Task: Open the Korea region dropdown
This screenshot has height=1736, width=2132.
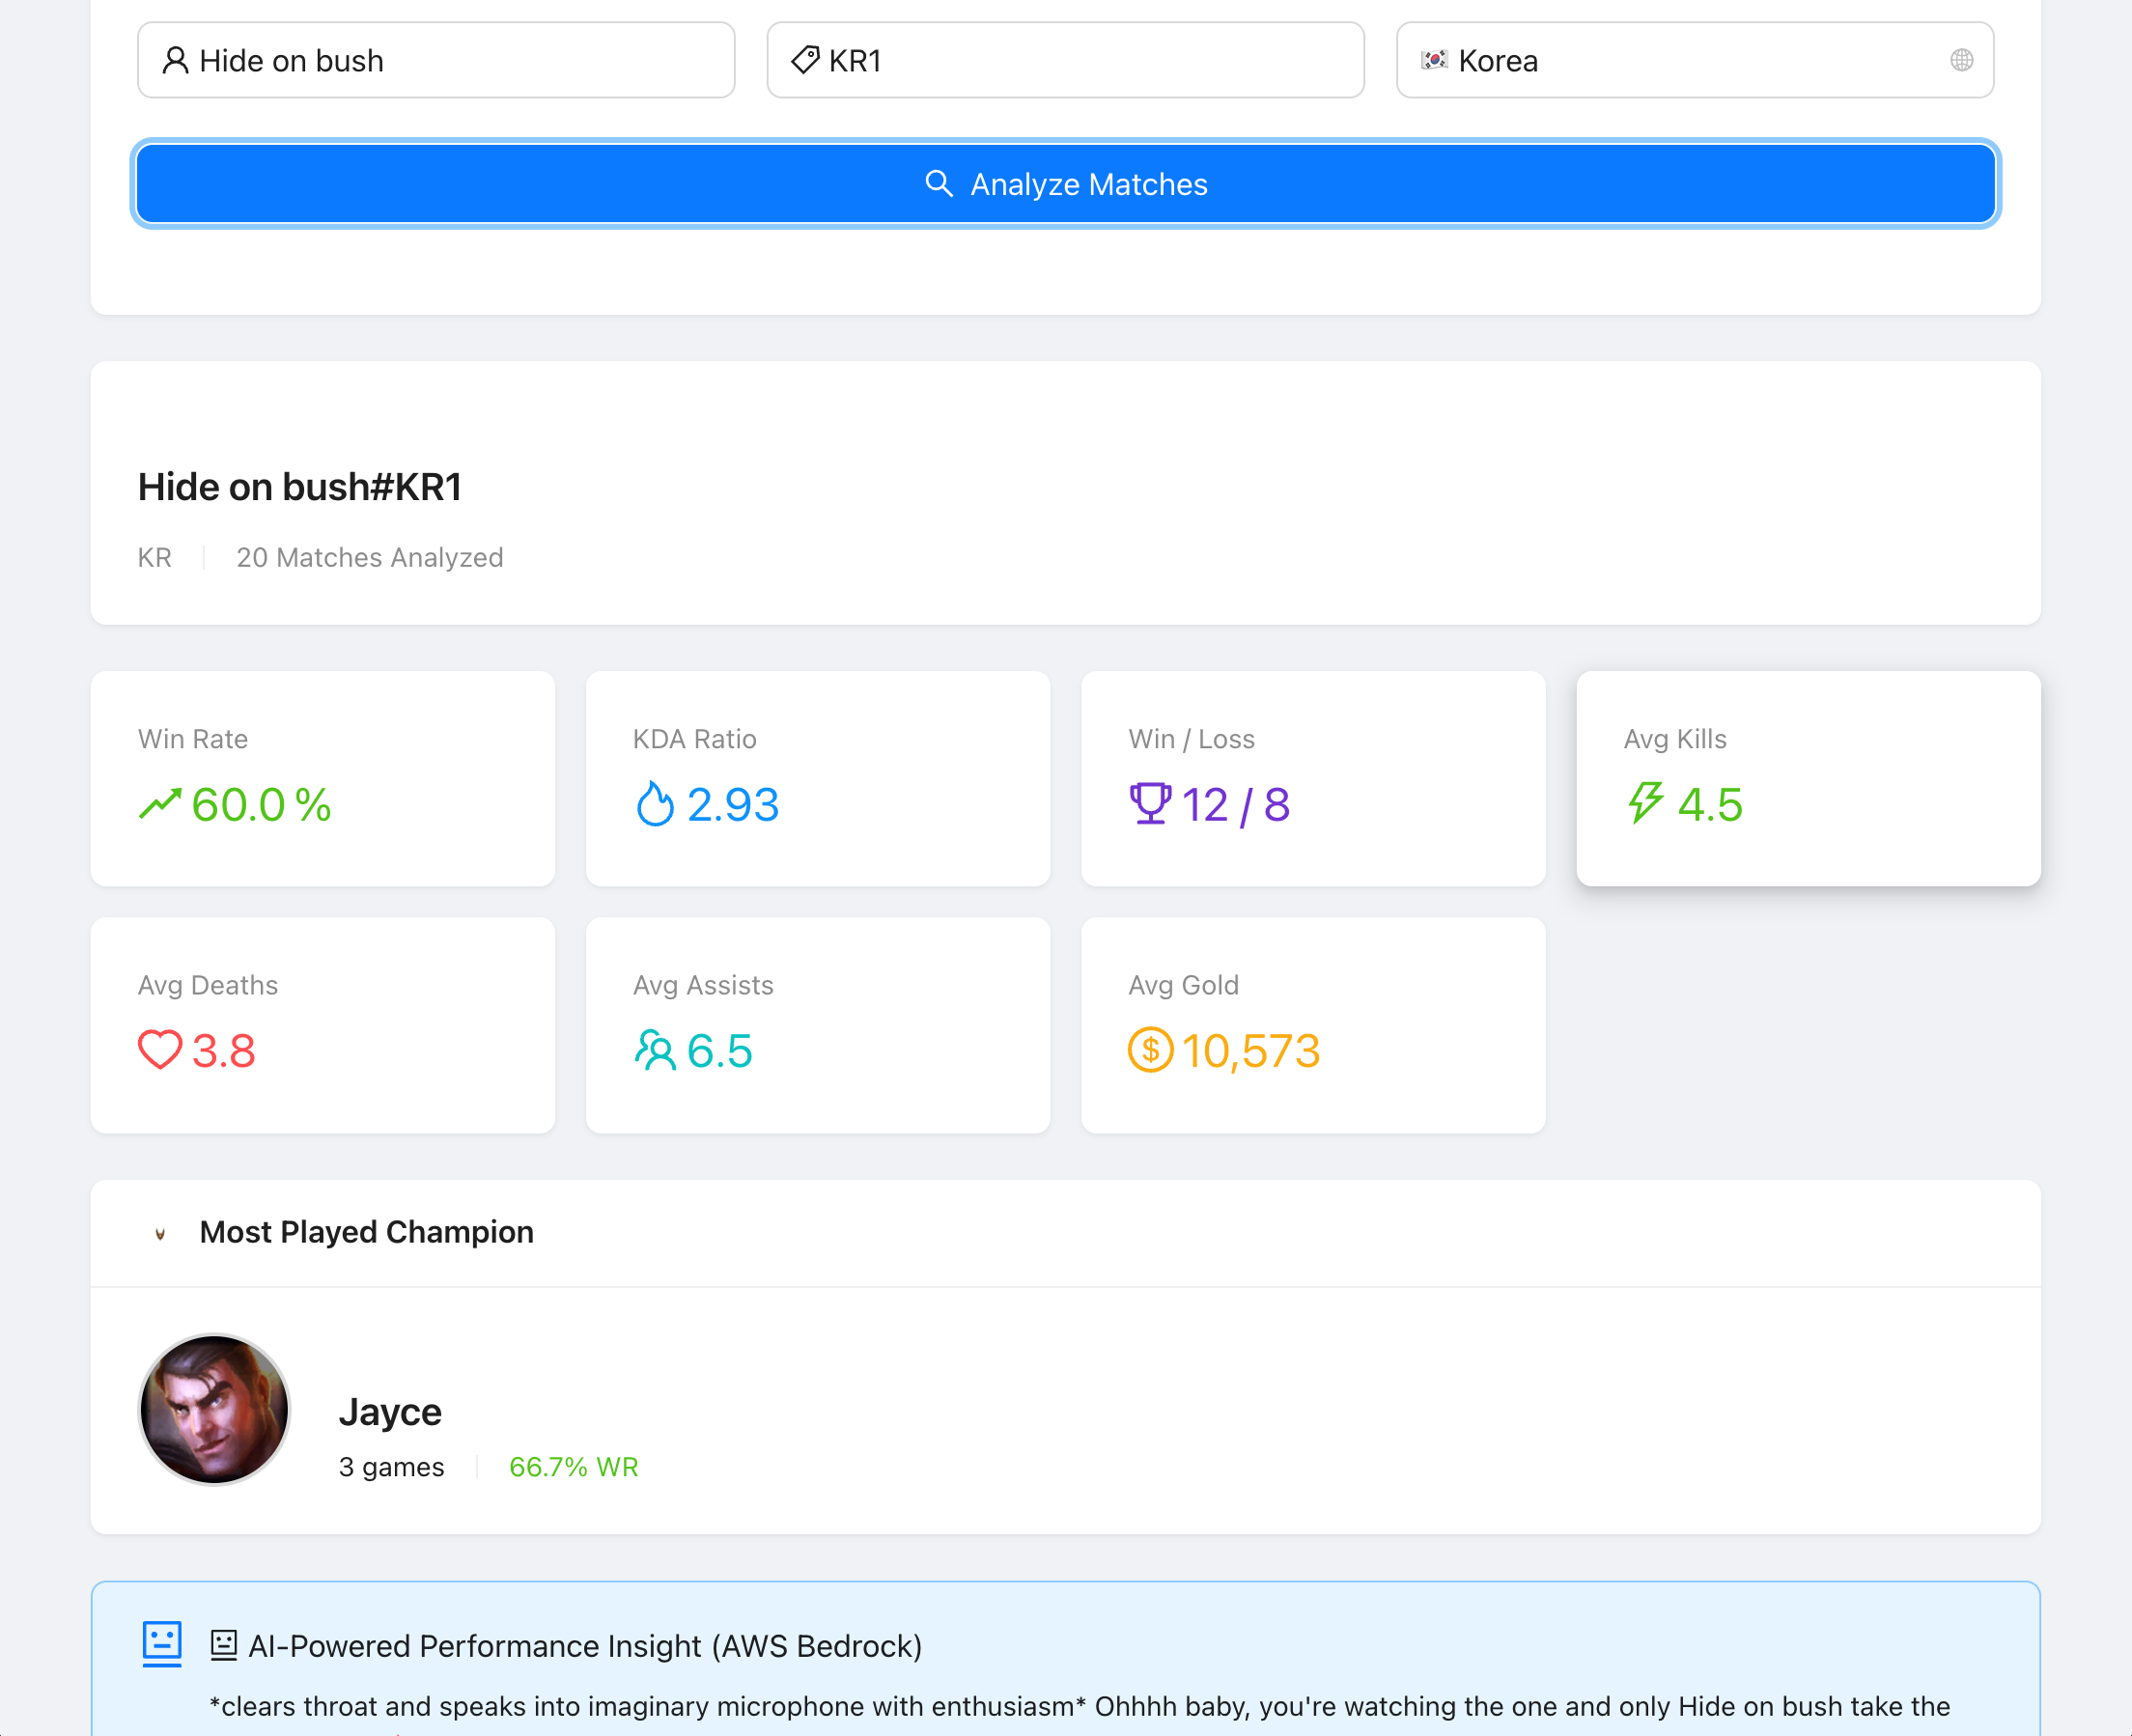Action: (x=1694, y=60)
